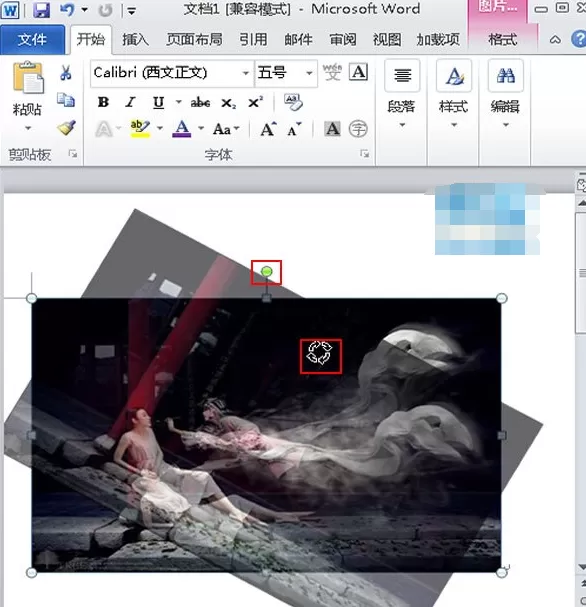Apply the font color A

click(182, 129)
